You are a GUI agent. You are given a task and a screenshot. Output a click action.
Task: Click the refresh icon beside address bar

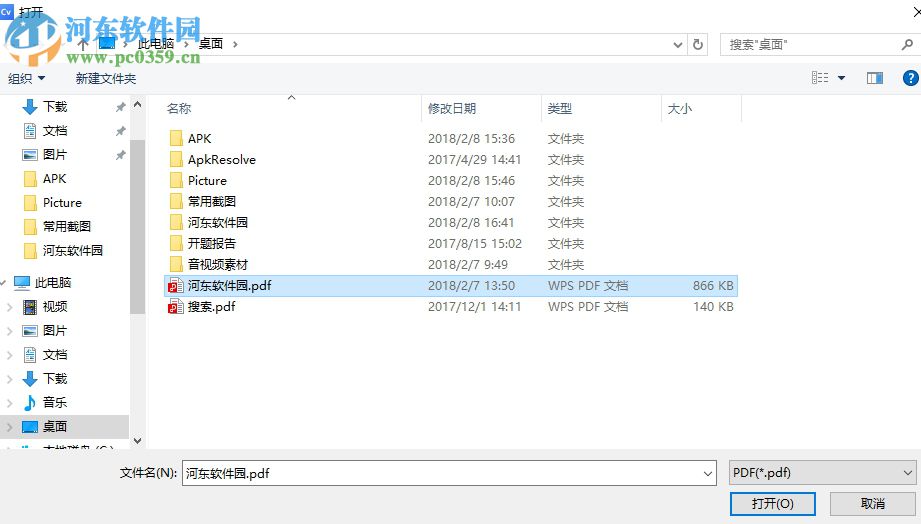pyautogui.click(x=697, y=45)
